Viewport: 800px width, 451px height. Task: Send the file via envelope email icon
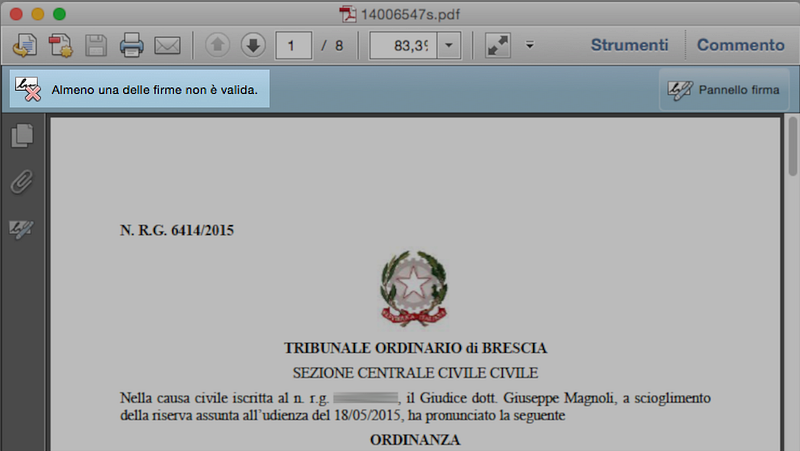coord(167,45)
